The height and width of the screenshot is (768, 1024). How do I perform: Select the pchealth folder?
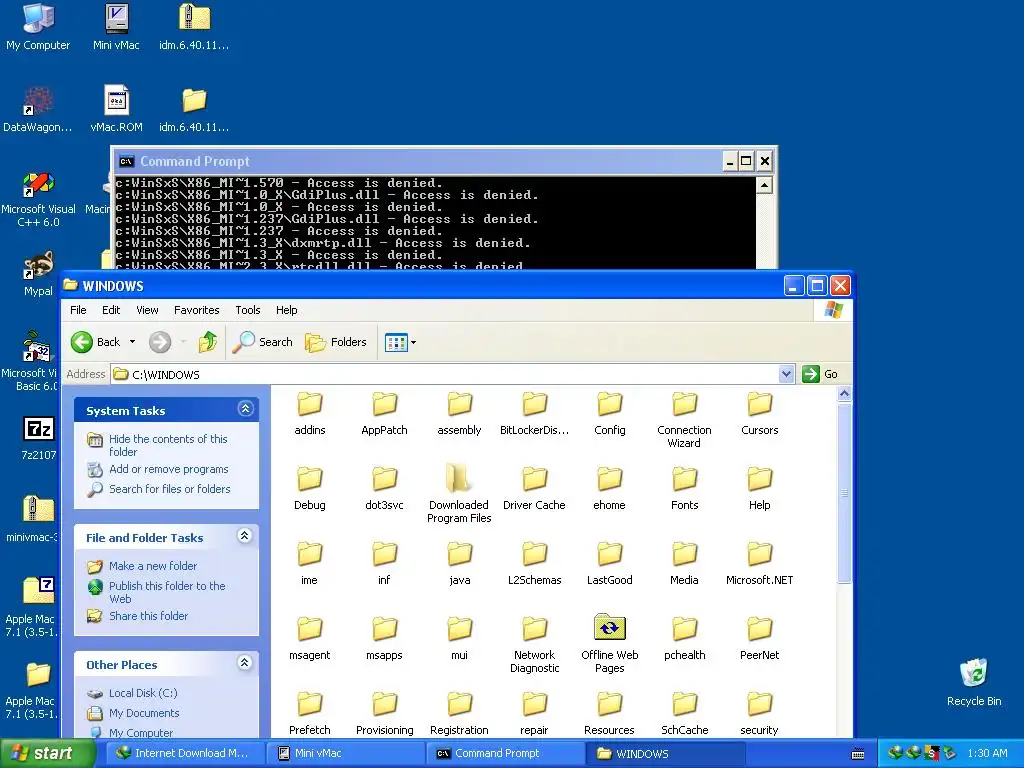pos(684,639)
